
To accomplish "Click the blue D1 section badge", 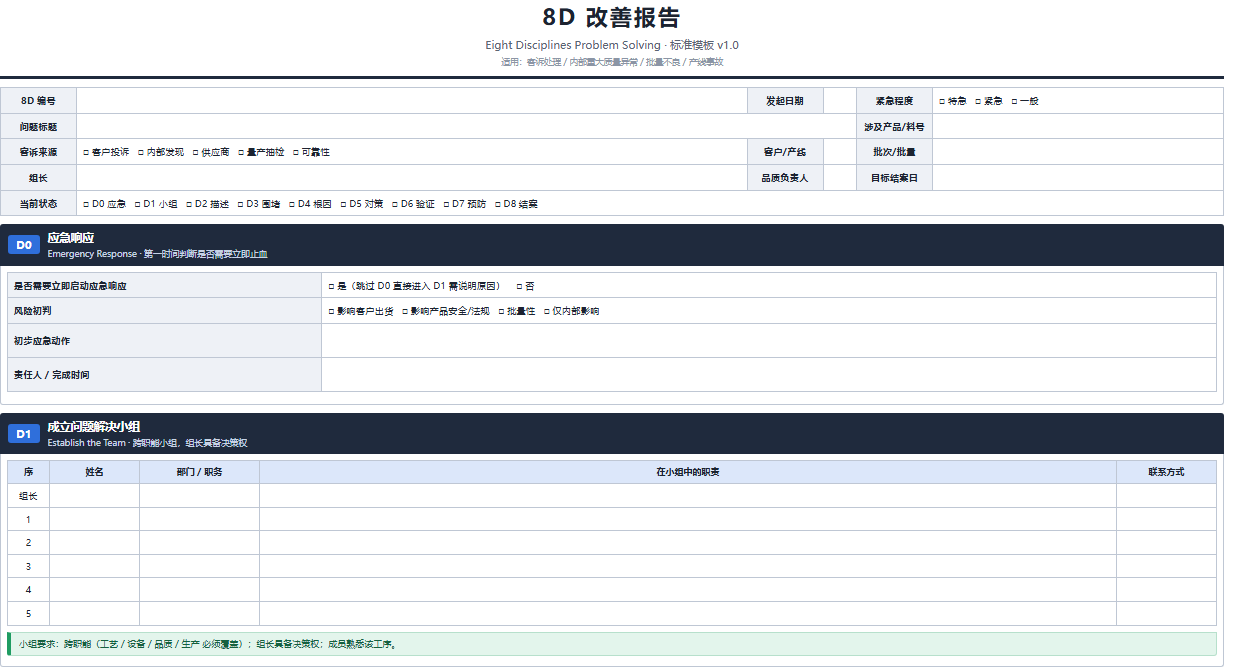I will coord(24,434).
